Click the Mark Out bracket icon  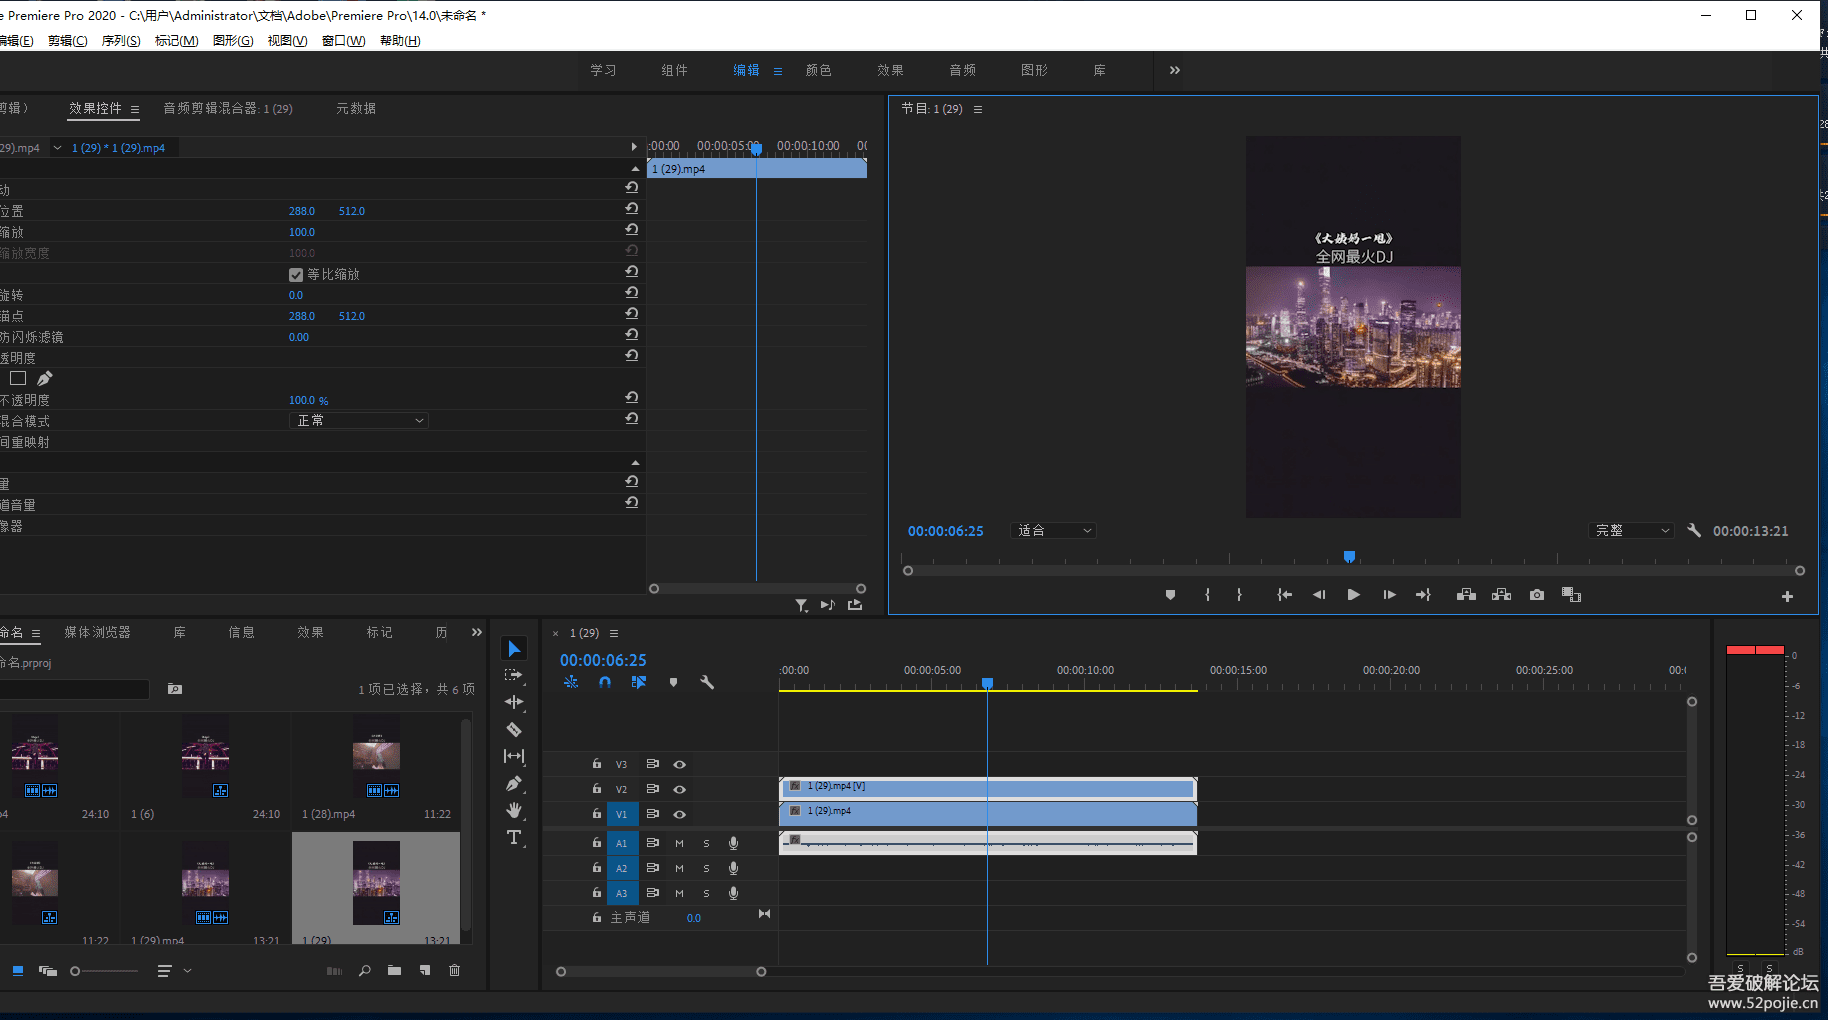click(1239, 595)
